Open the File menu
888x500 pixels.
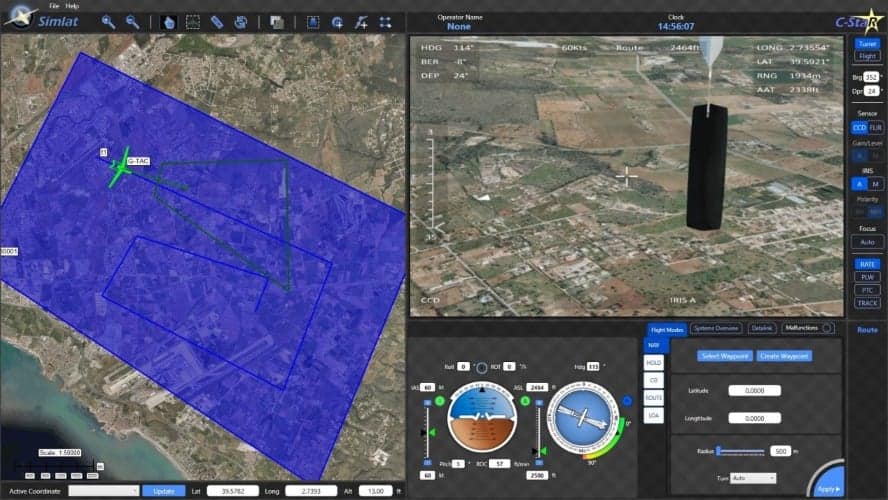54,6
